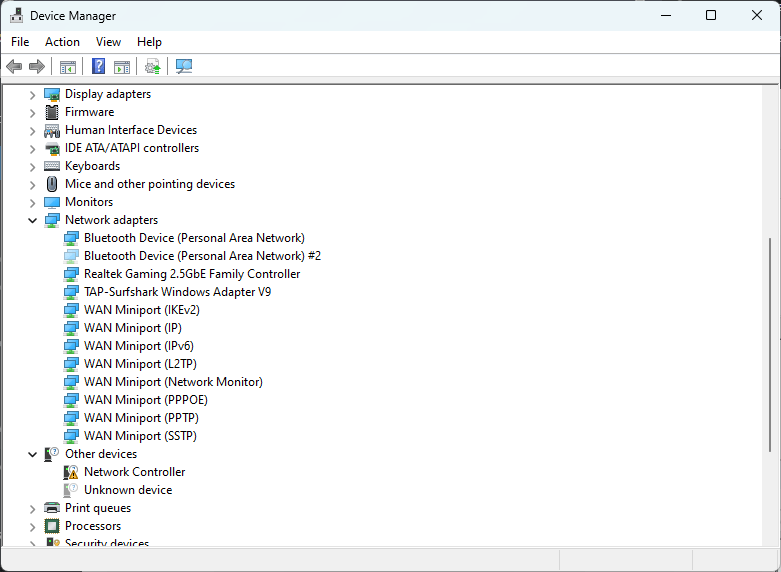This screenshot has height=572, width=781.
Task: Click the vertical scrollbar thumb
Action: point(771,344)
